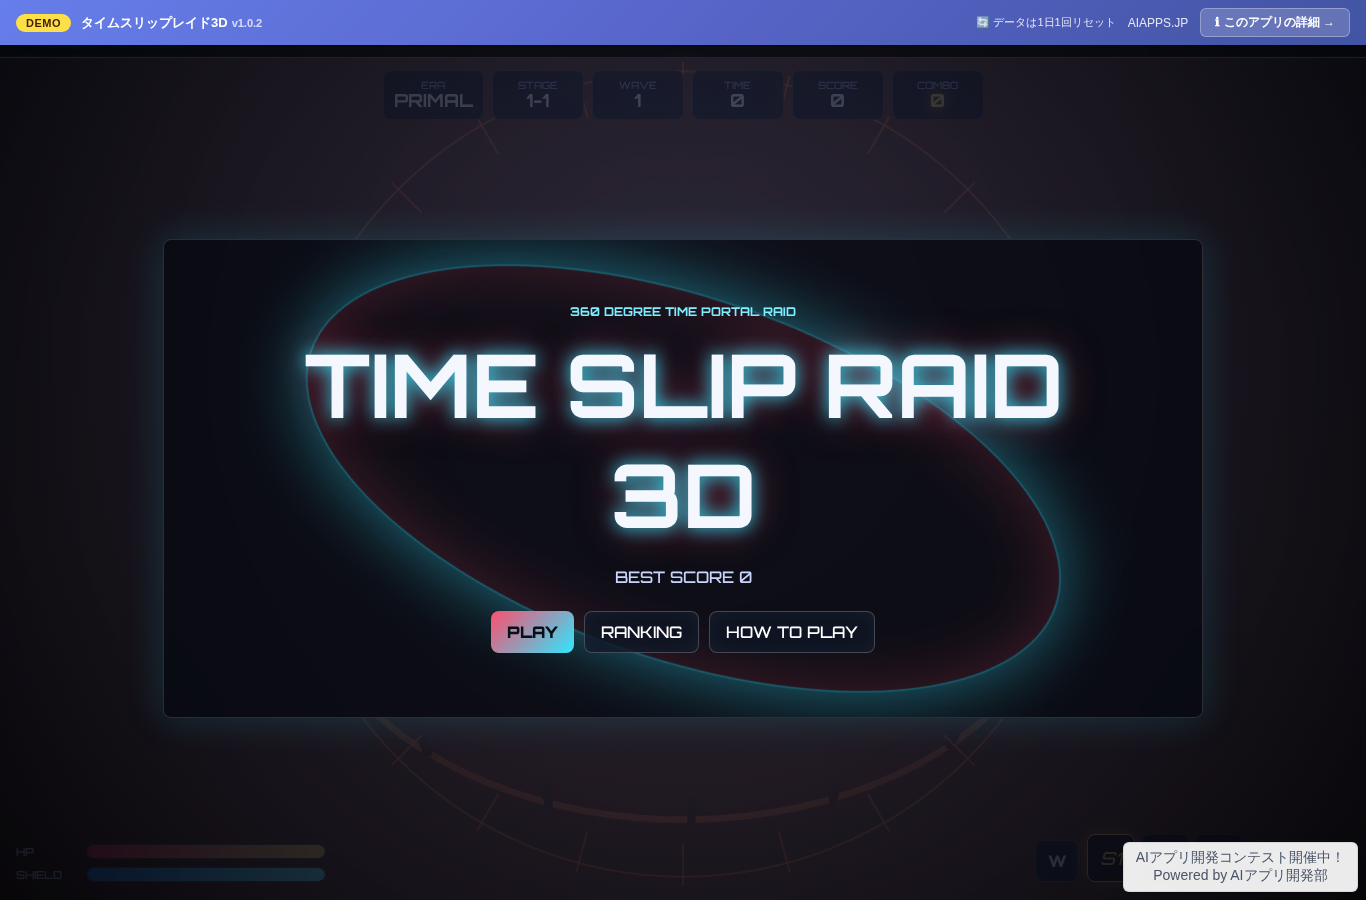Image resolution: width=1366 pixels, height=900 pixels.
Task: Open the app details link (このアプリの詳細)
Action: tap(1274, 22)
